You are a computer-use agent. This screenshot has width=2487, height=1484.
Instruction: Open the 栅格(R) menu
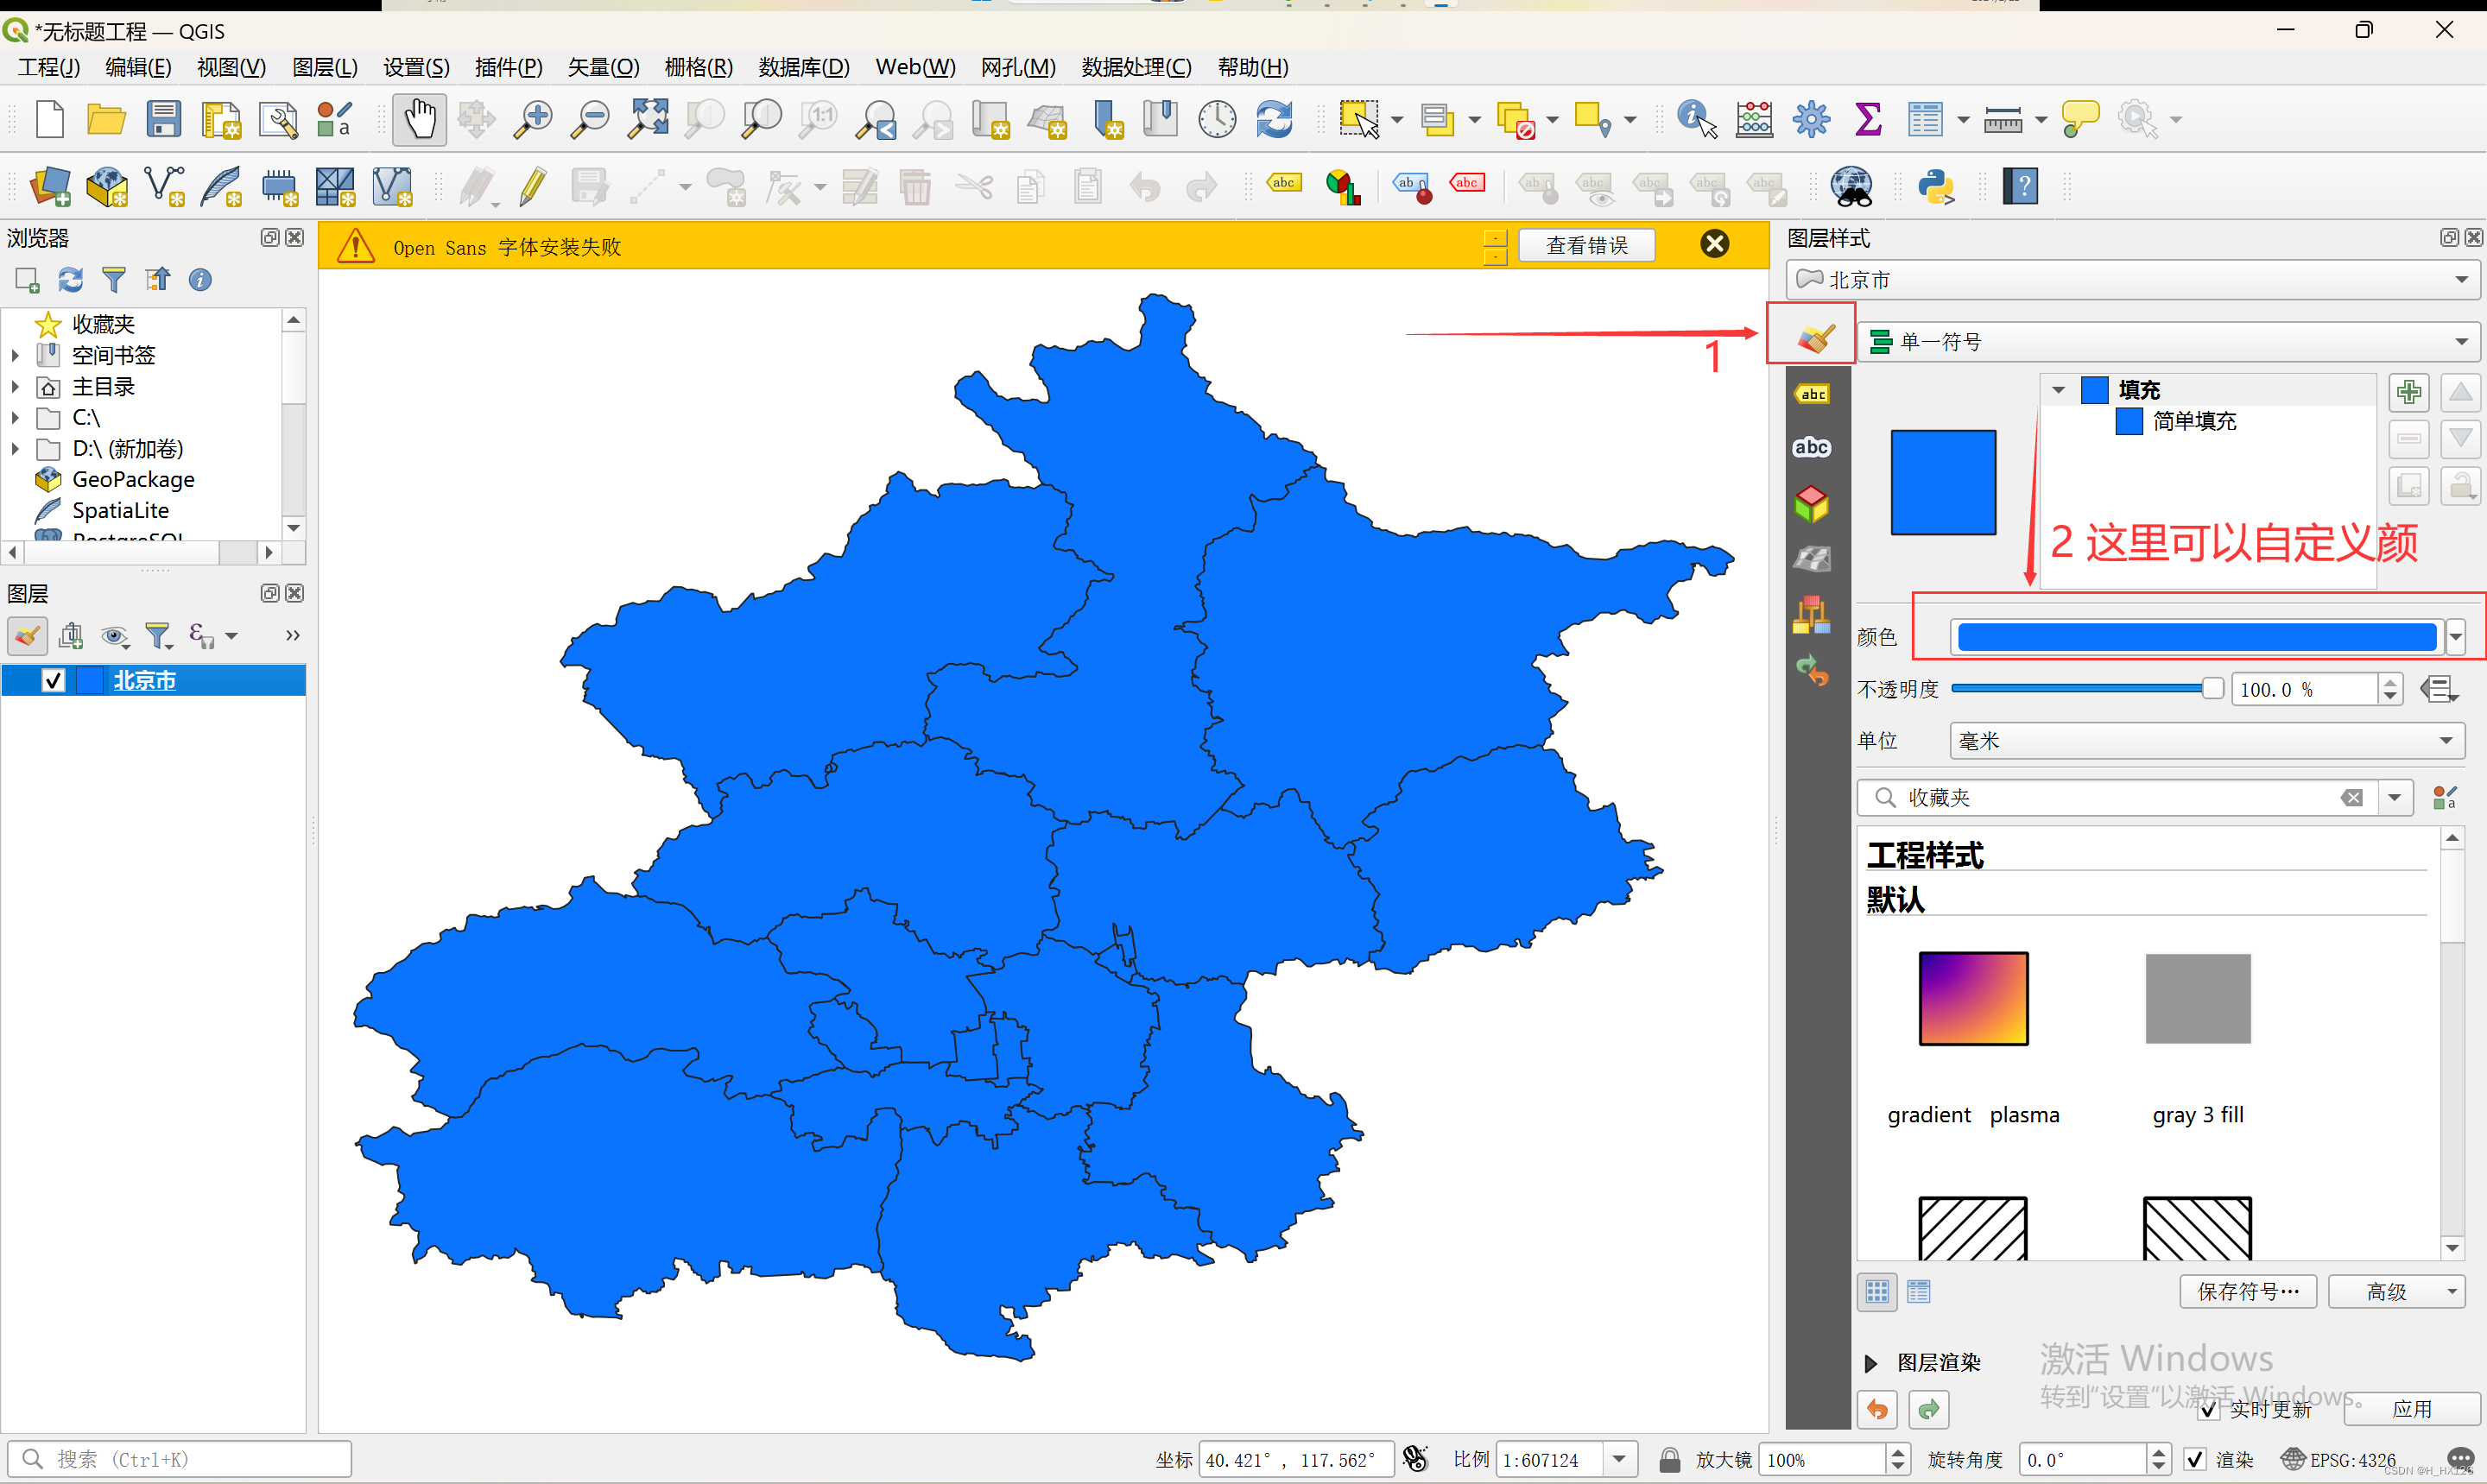pos(698,67)
